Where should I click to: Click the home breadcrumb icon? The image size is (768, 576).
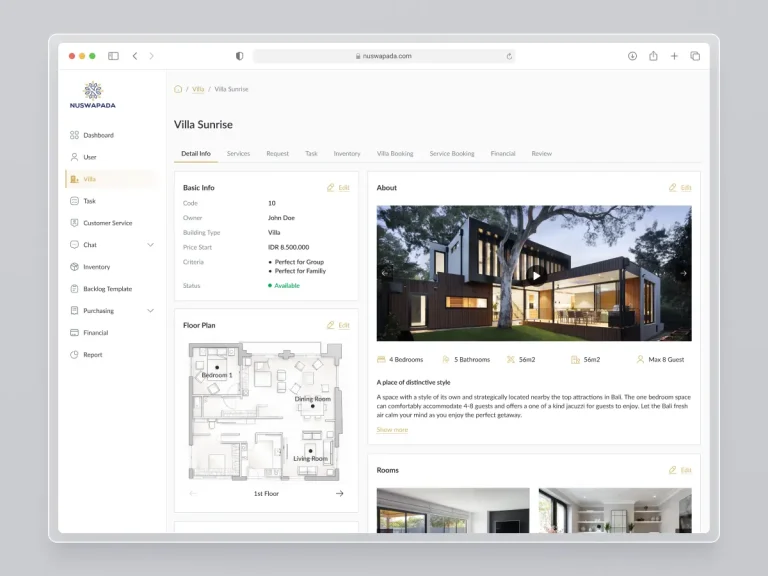click(x=178, y=89)
